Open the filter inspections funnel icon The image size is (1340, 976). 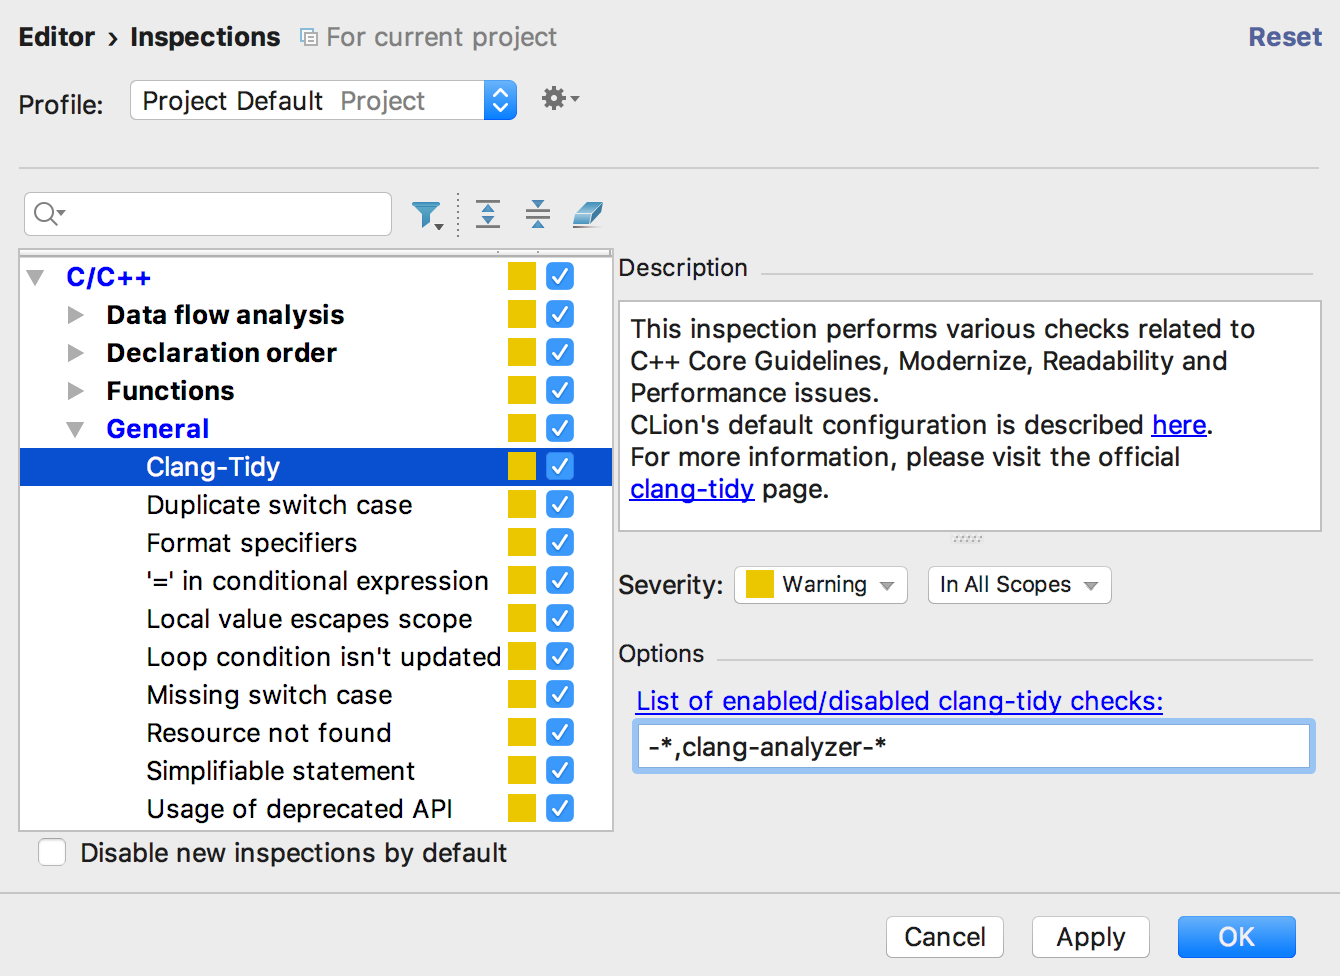point(427,214)
